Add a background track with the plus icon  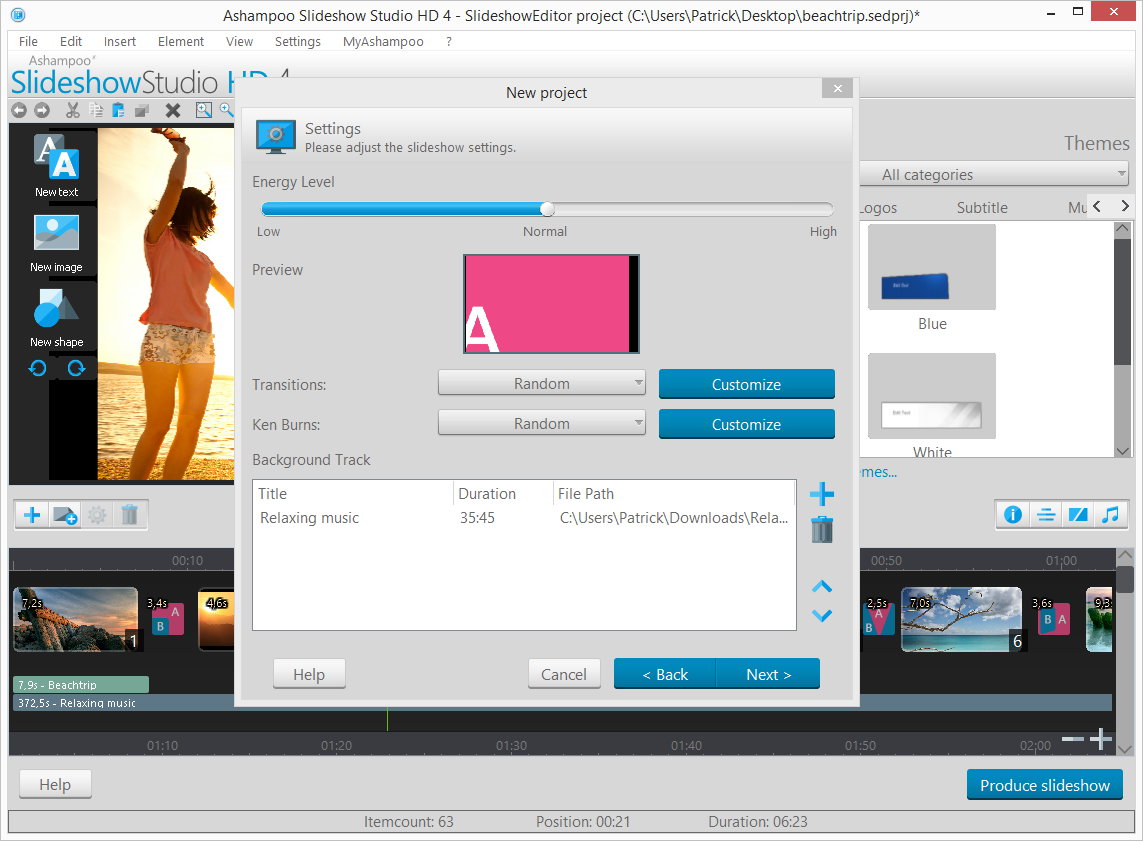pyautogui.click(x=821, y=493)
